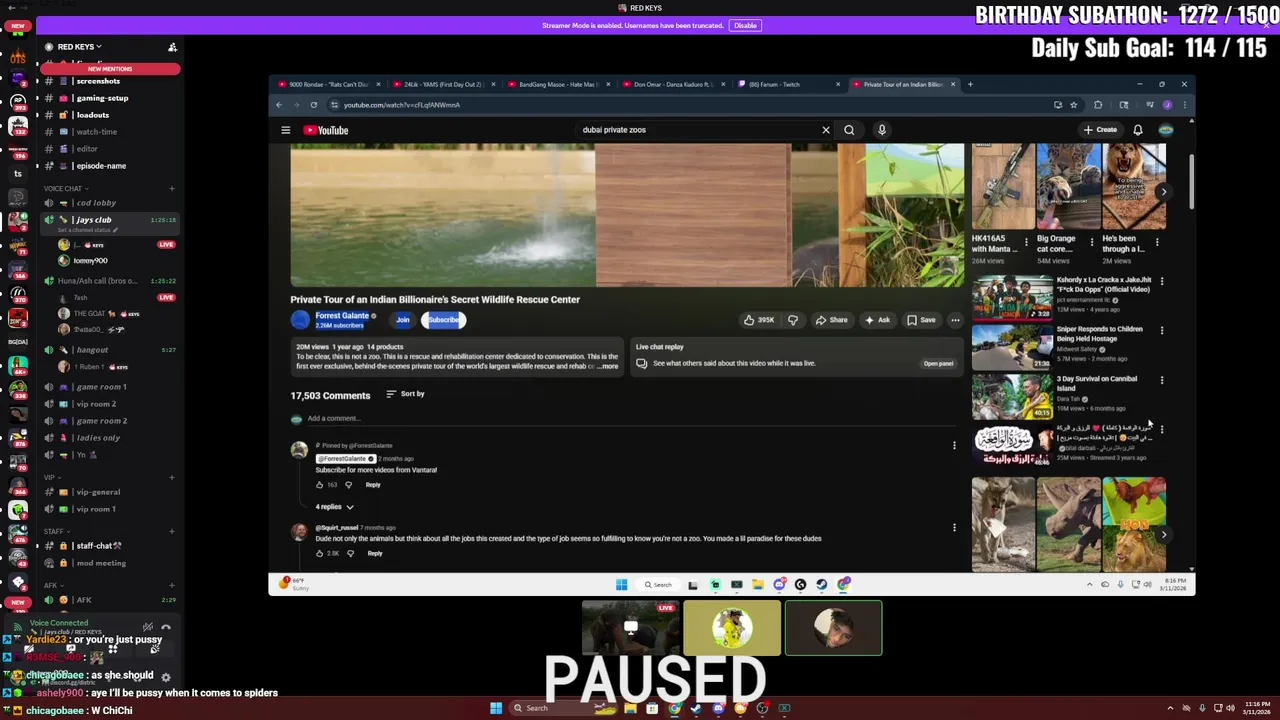Click Open panel for live chat replay
This screenshot has height=720, width=1280.
tap(938, 364)
